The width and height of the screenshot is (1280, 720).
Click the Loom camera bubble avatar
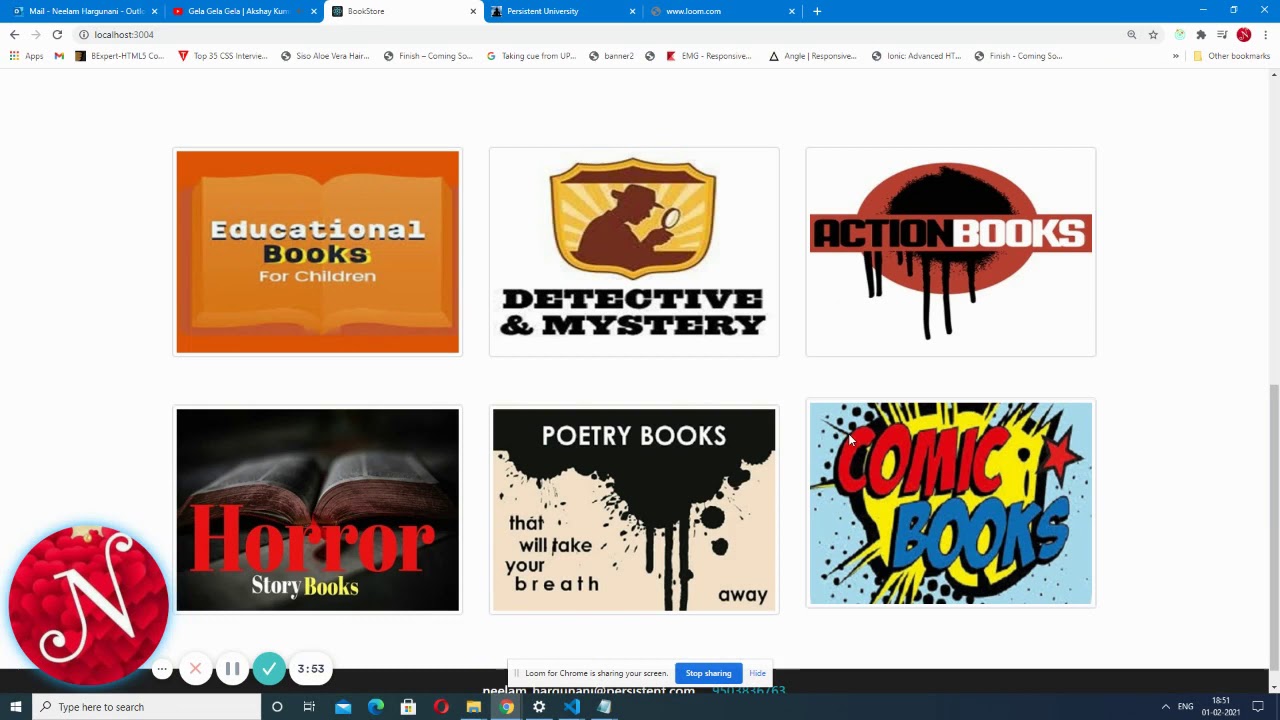88,606
